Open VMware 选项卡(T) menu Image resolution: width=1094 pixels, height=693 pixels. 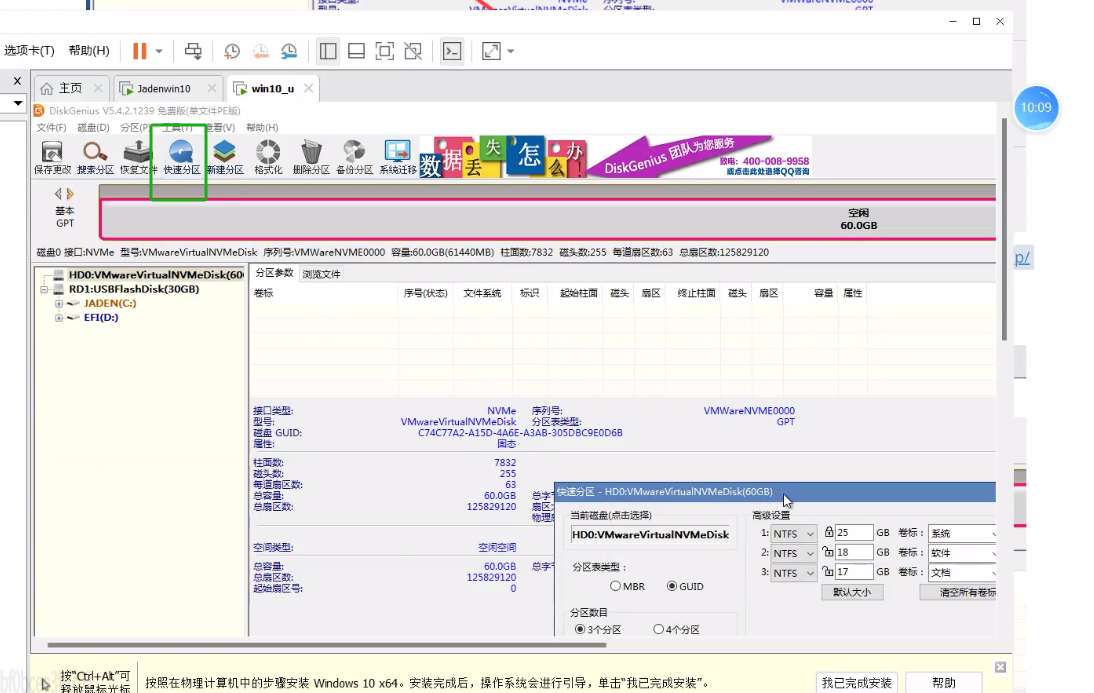point(29,50)
